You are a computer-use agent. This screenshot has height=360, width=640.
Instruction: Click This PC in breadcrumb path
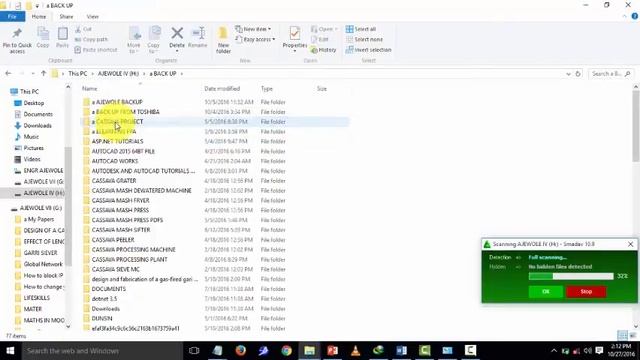click(78, 73)
